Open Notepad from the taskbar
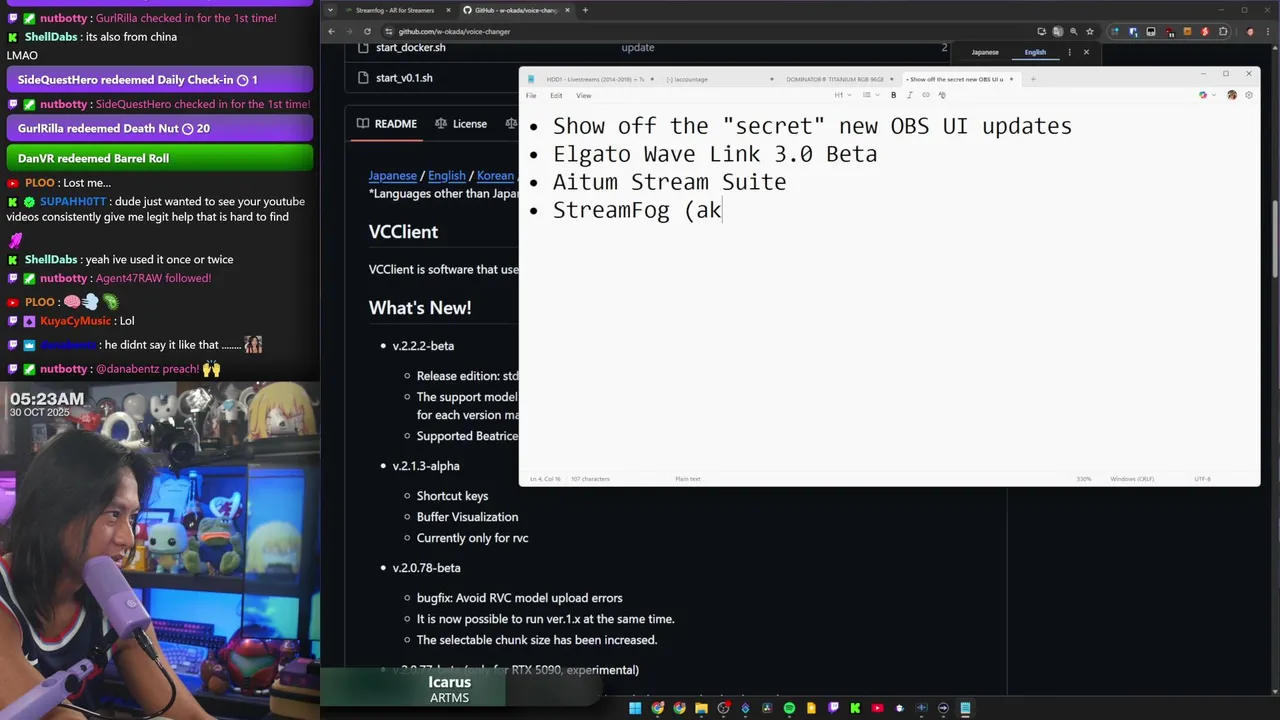Image resolution: width=1280 pixels, height=720 pixels. [x=965, y=708]
